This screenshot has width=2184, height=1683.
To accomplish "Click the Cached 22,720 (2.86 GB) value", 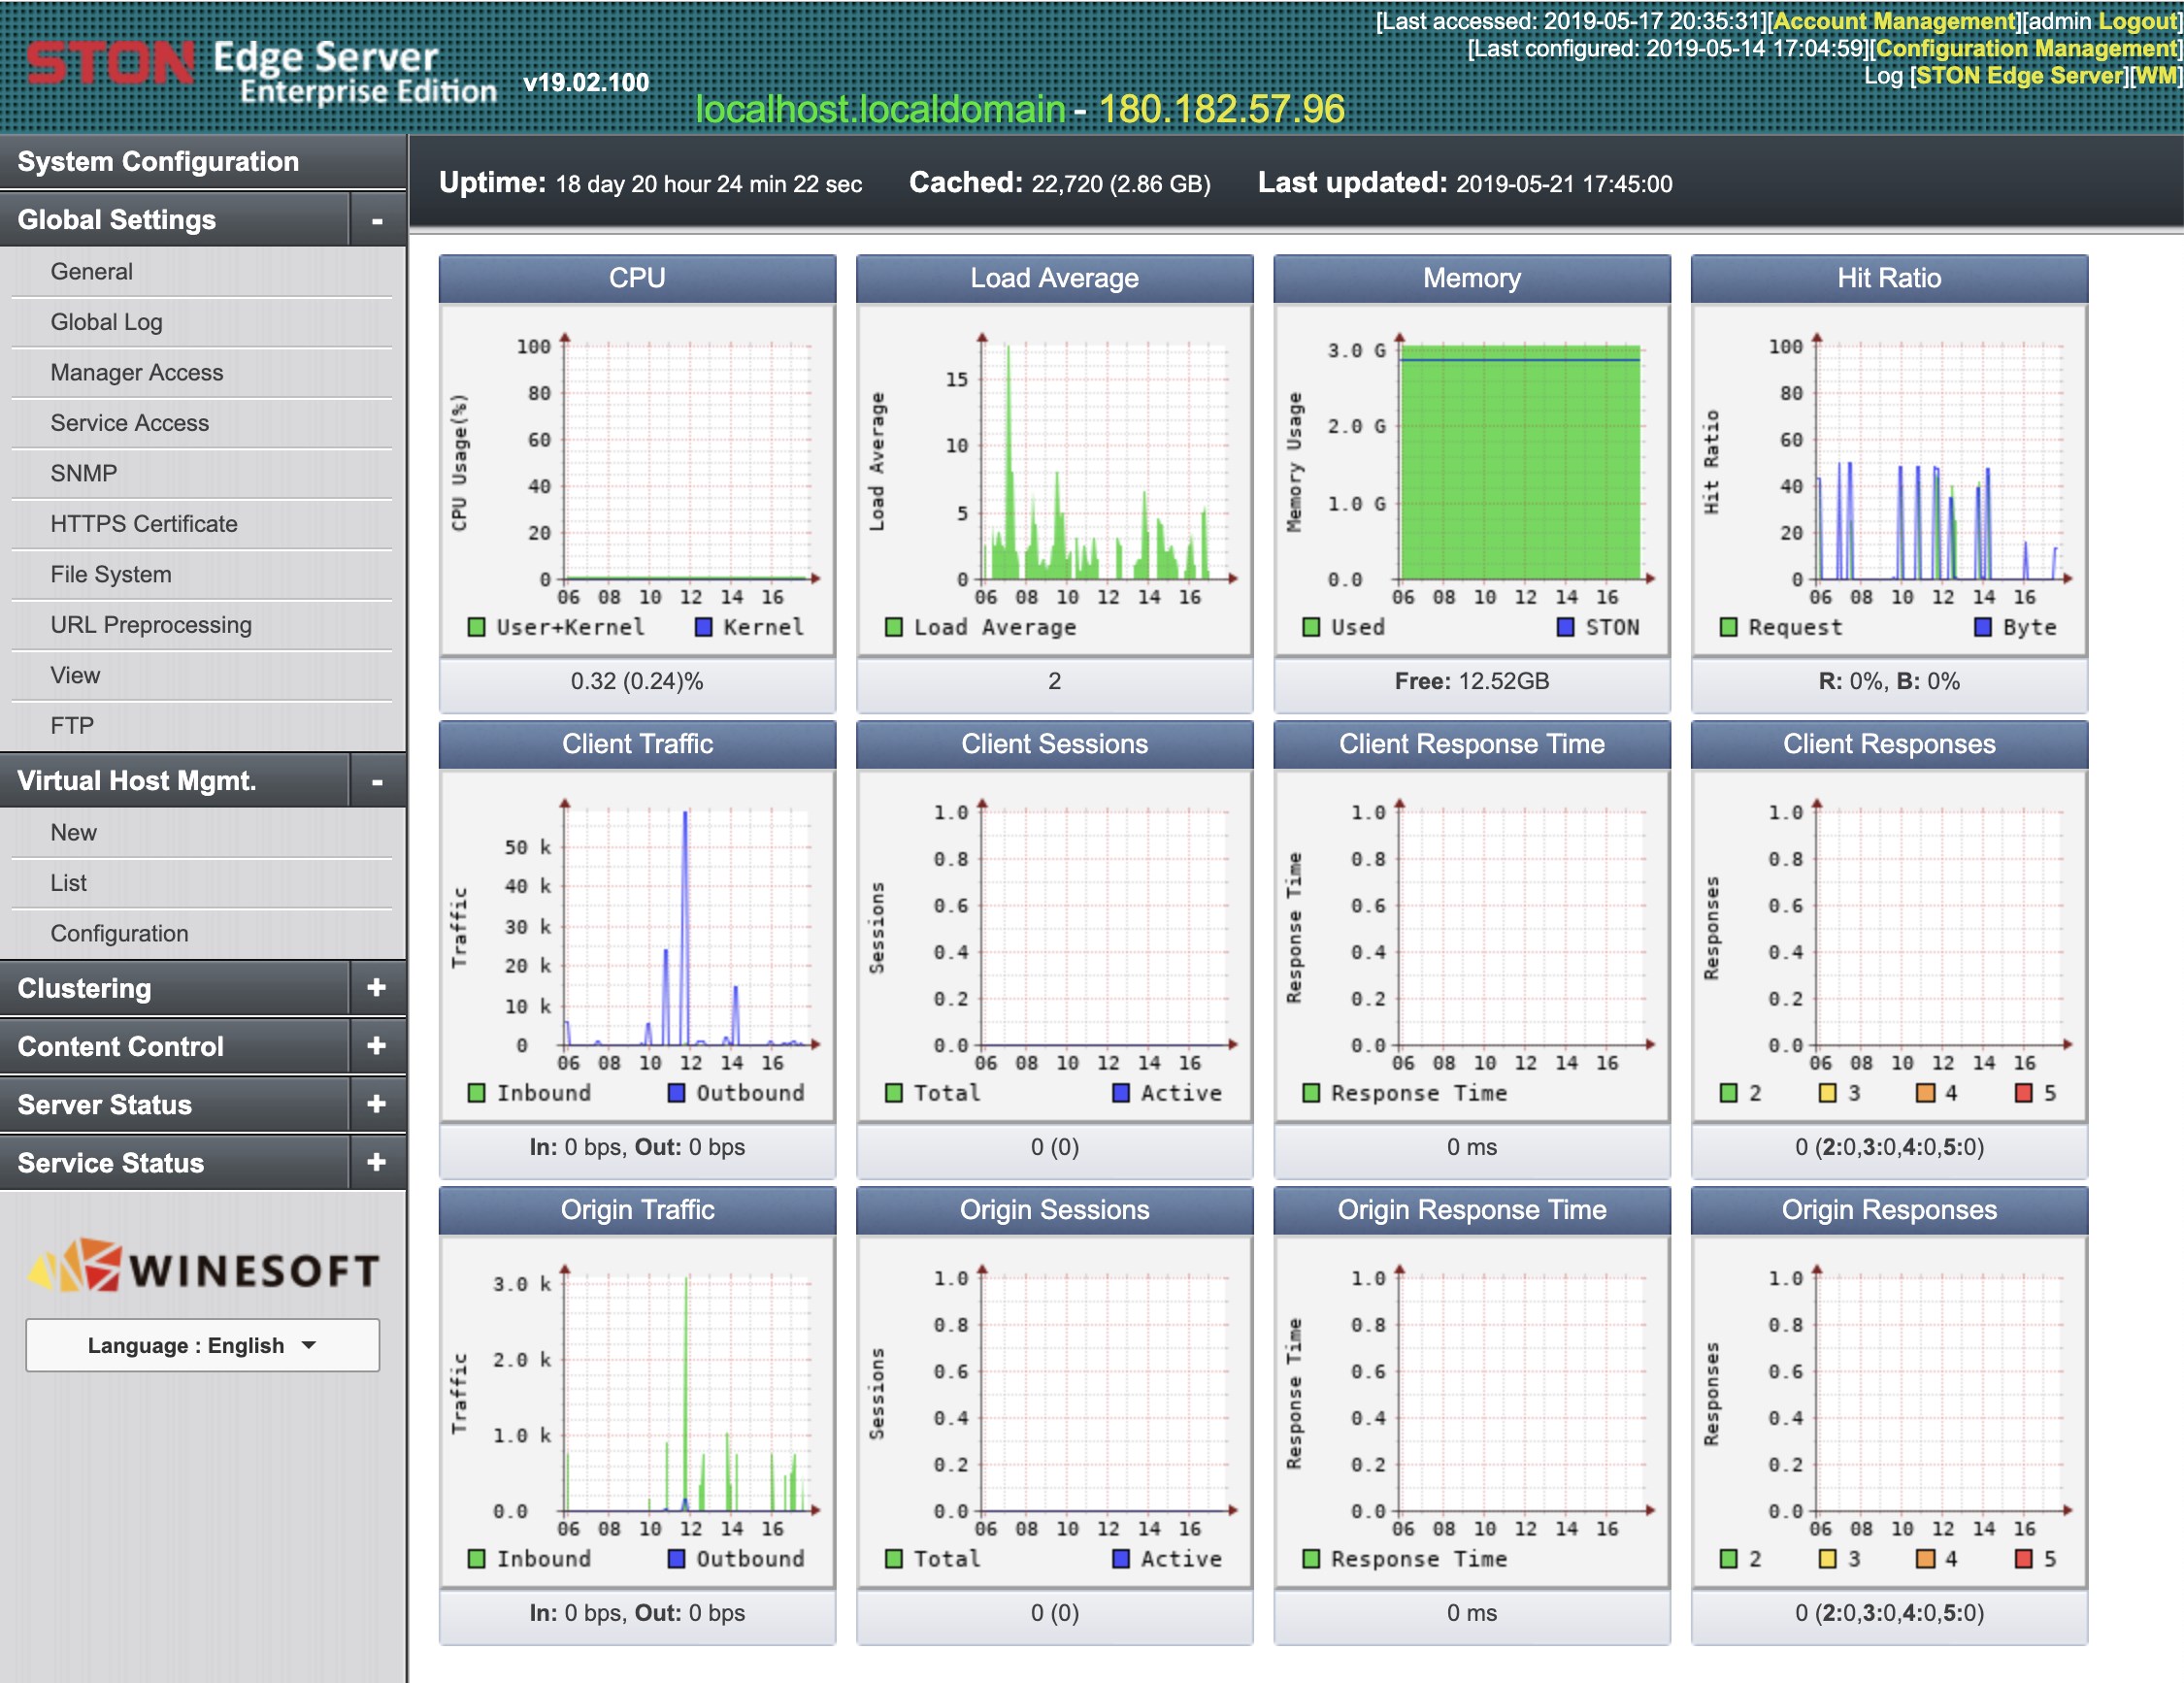I will [x=1121, y=184].
